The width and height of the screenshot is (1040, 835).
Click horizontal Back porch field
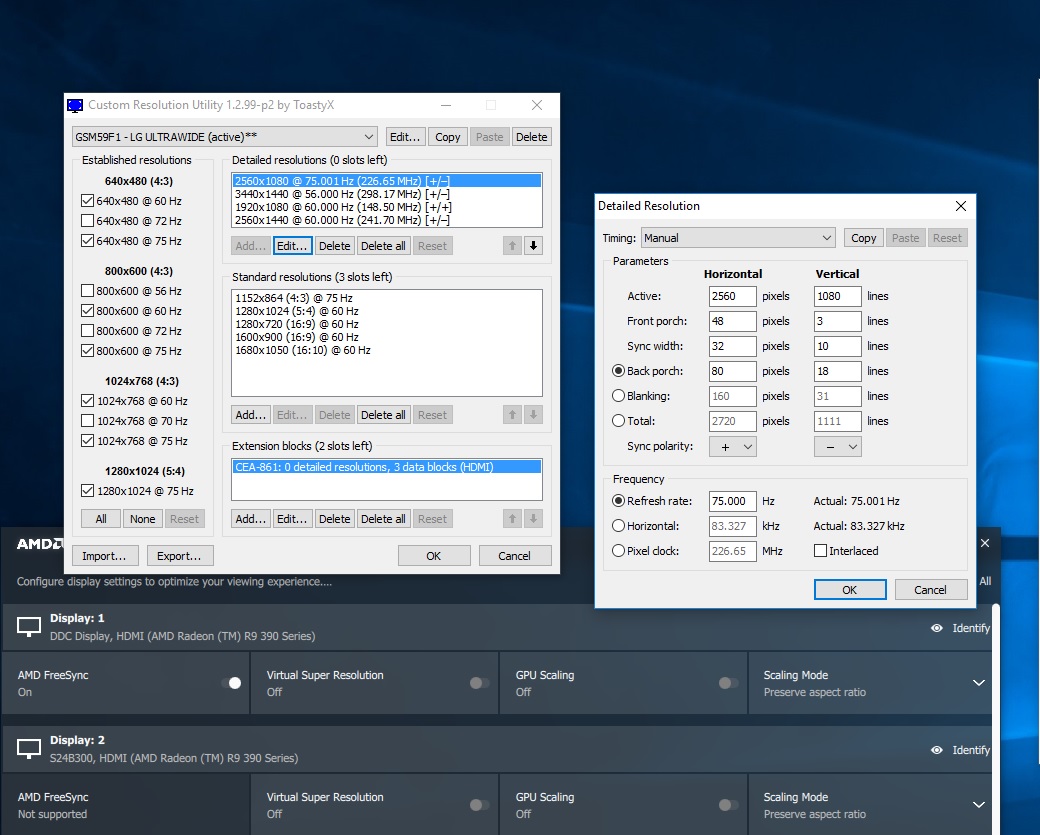732,371
